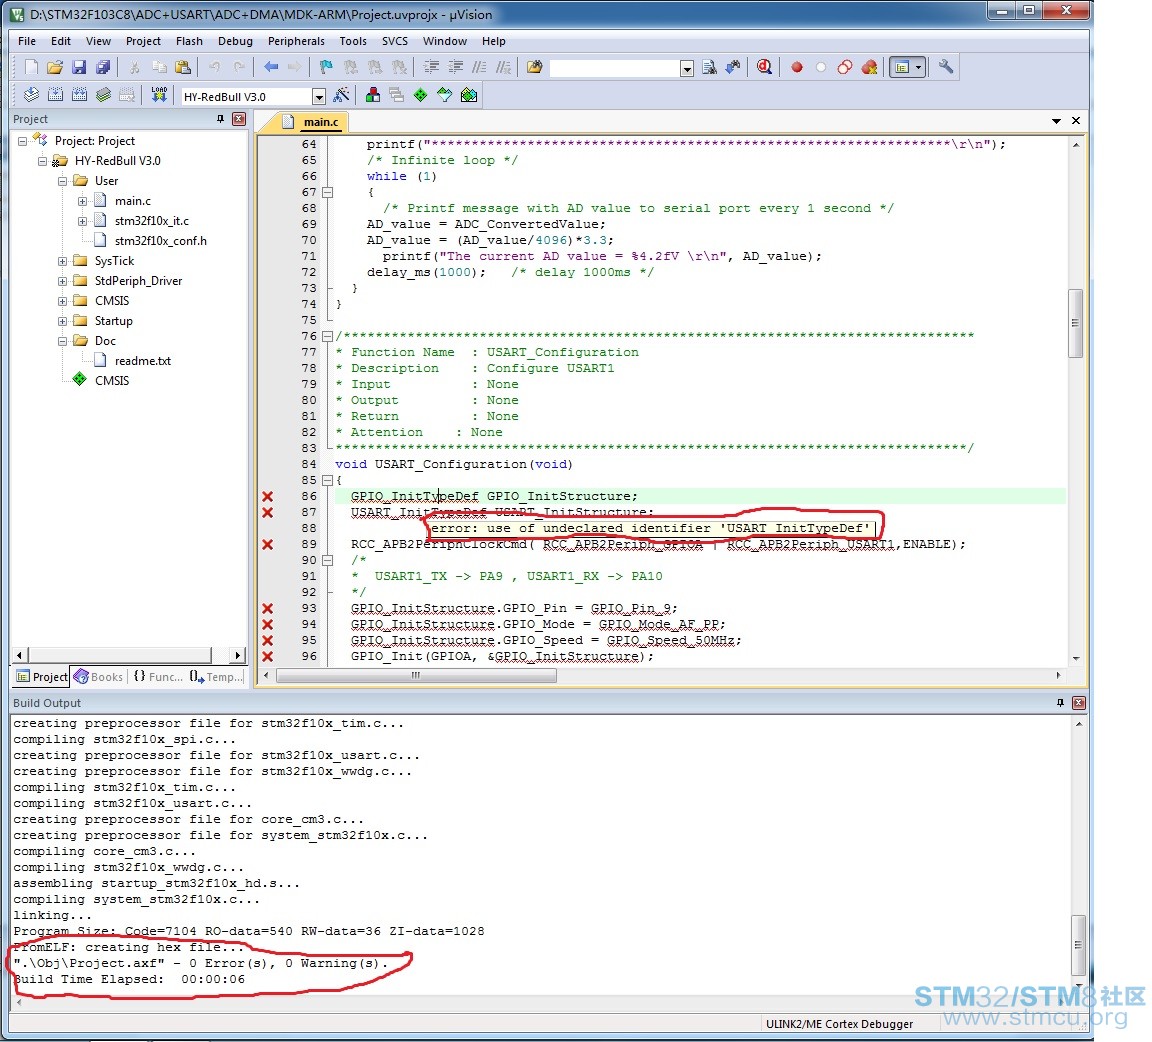Click the editor vertical scrollbar thumb
This screenshot has height=1042, width=1152.
point(1076,323)
